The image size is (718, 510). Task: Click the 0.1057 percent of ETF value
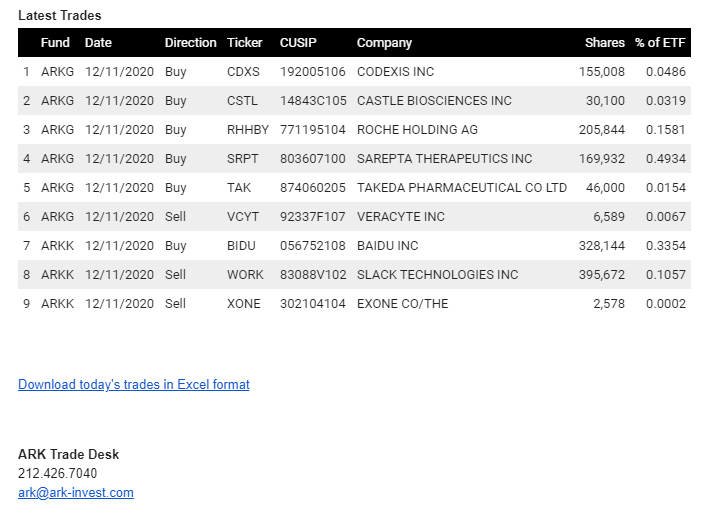666,275
